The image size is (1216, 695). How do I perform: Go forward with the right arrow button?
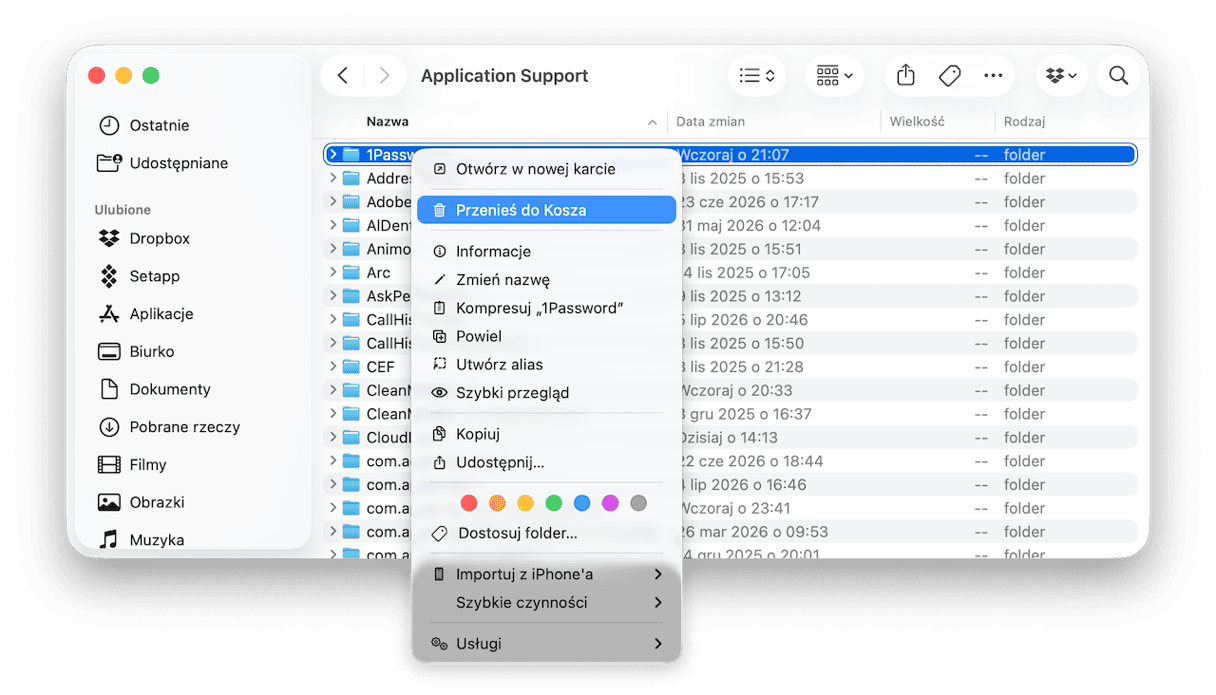click(x=384, y=76)
